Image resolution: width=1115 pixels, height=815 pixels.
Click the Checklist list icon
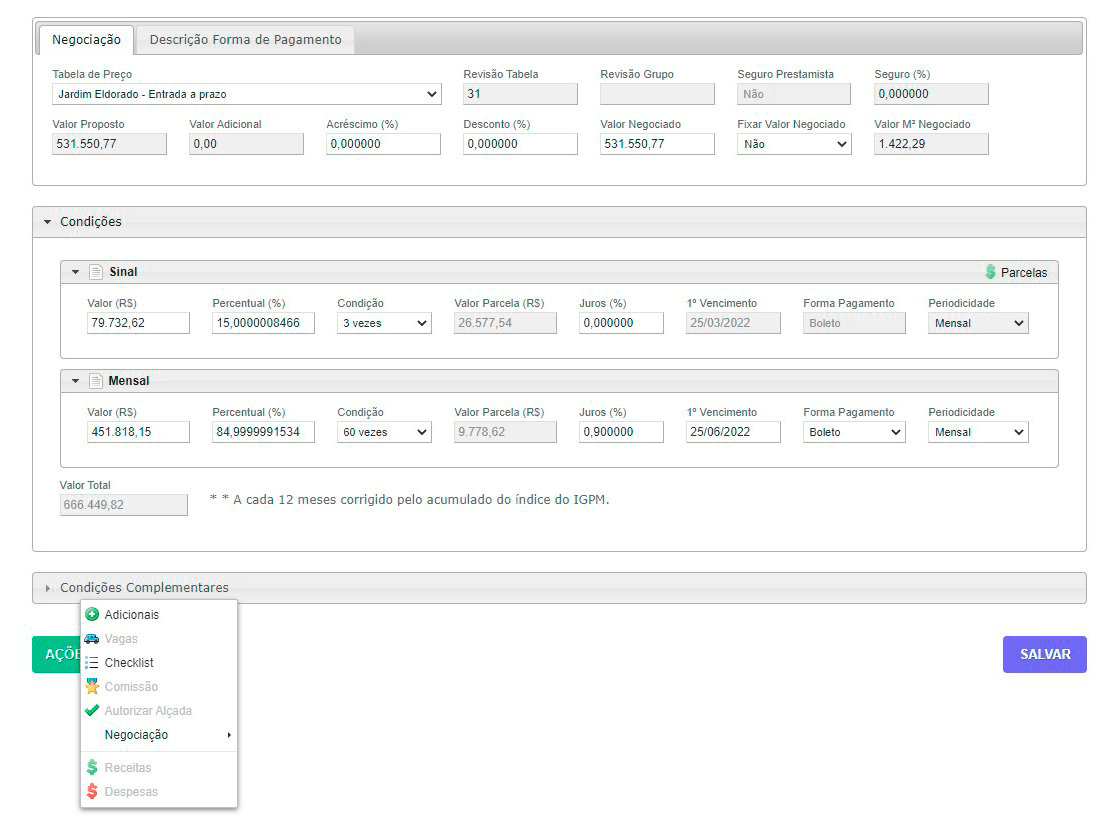(92, 663)
